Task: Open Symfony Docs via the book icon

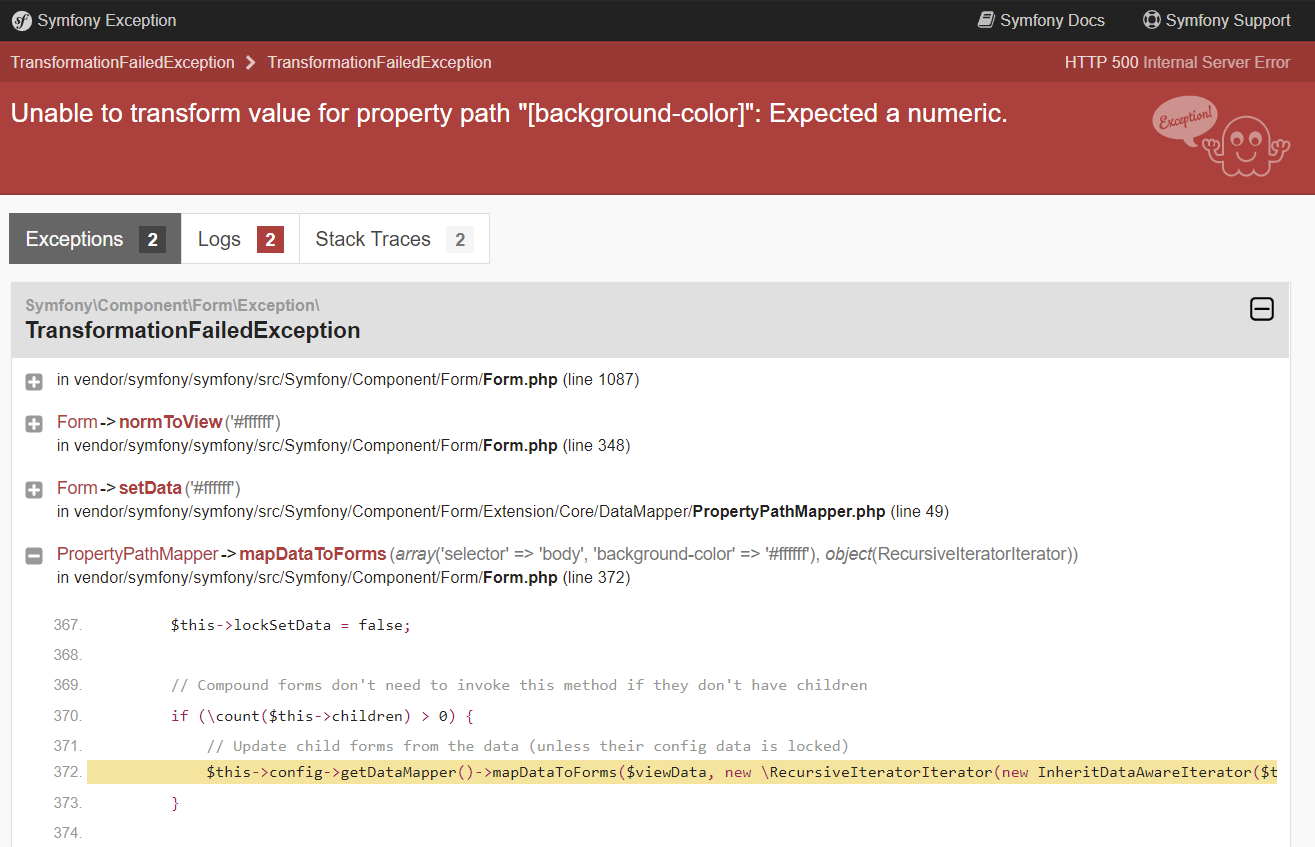Action: pos(987,20)
